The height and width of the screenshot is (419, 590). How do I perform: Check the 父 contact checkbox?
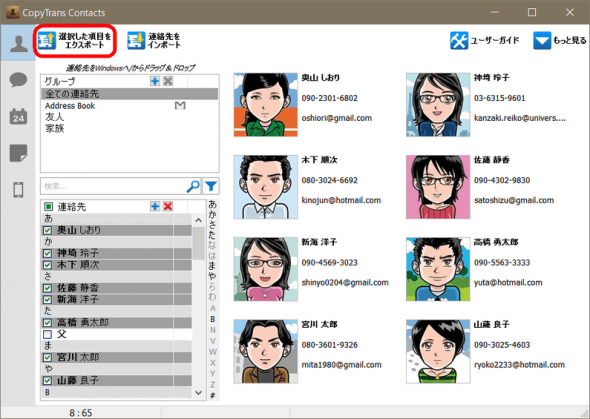click(47, 334)
